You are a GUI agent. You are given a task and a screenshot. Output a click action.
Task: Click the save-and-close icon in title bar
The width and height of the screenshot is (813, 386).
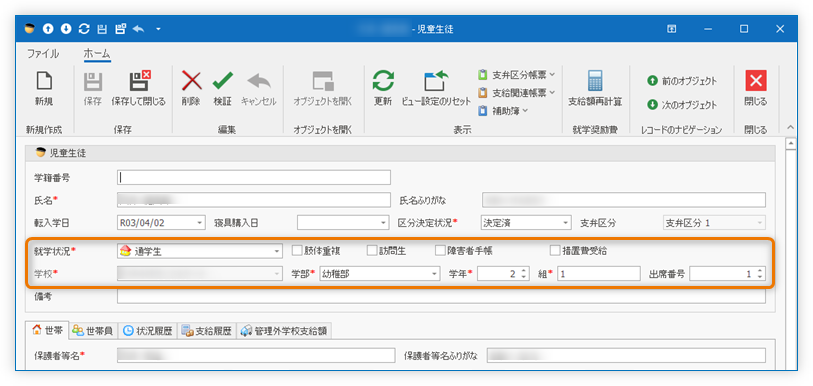click(120, 29)
